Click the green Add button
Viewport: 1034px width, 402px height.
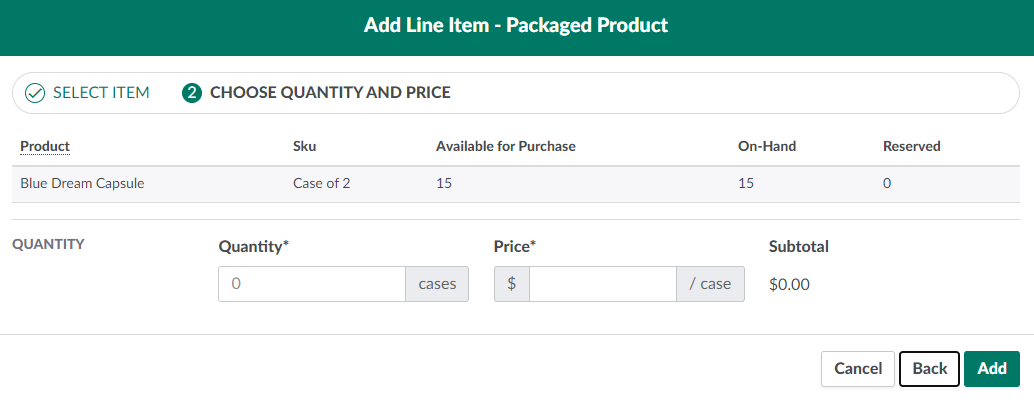[x=991, y=369]
